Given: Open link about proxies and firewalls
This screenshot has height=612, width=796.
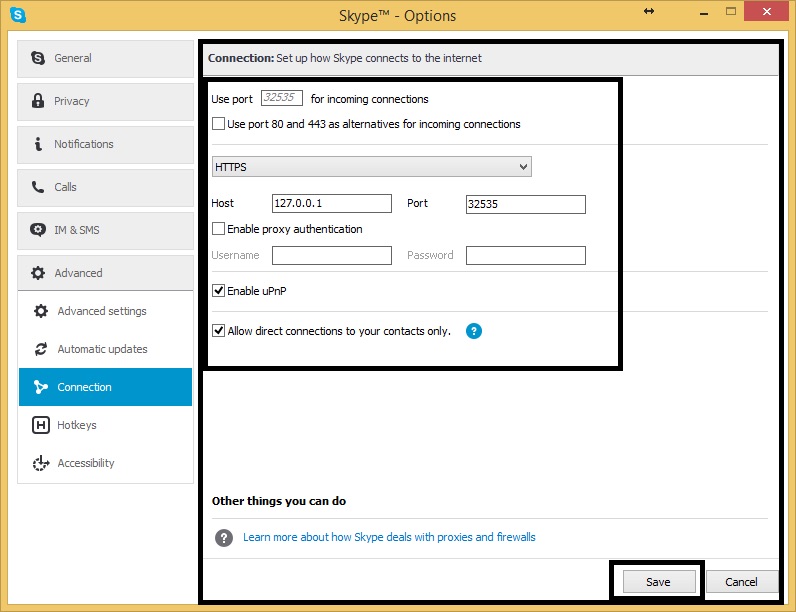Looking at the screenshot, I should click(x=389, y=537).
